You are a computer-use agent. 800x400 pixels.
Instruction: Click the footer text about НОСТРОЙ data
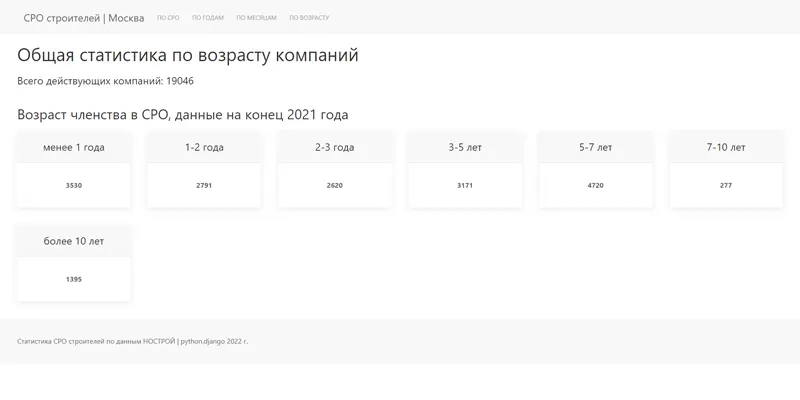[132, 341]
